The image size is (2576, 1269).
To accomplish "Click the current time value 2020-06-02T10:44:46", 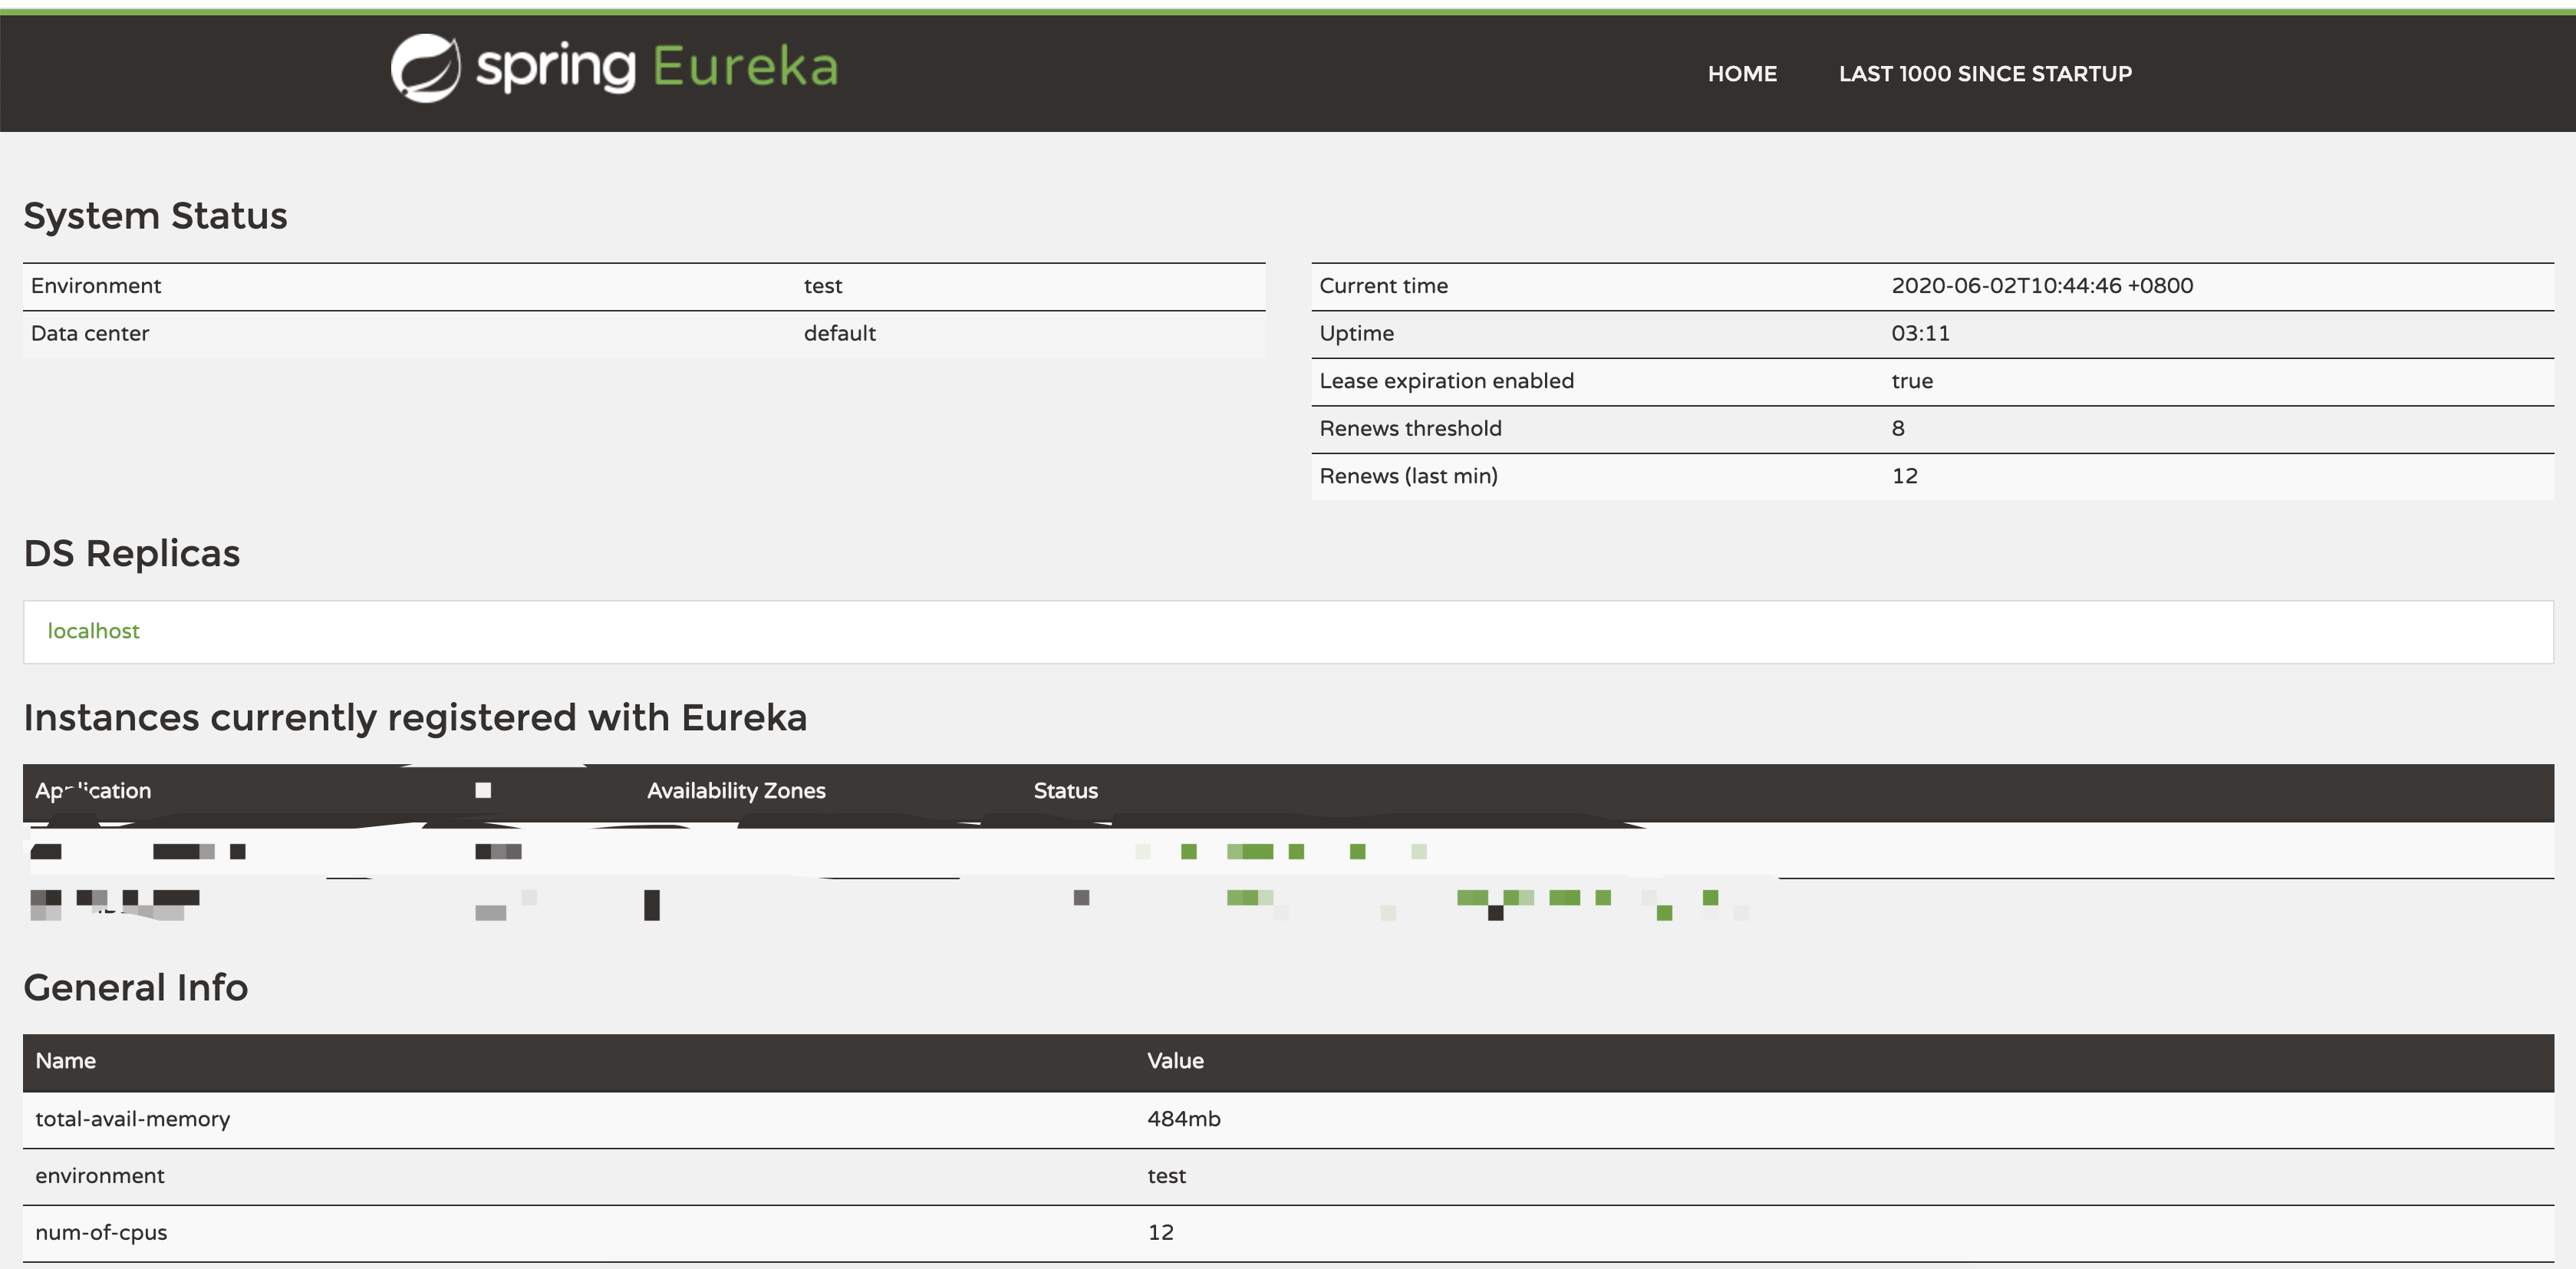I will pos(2041,286).
